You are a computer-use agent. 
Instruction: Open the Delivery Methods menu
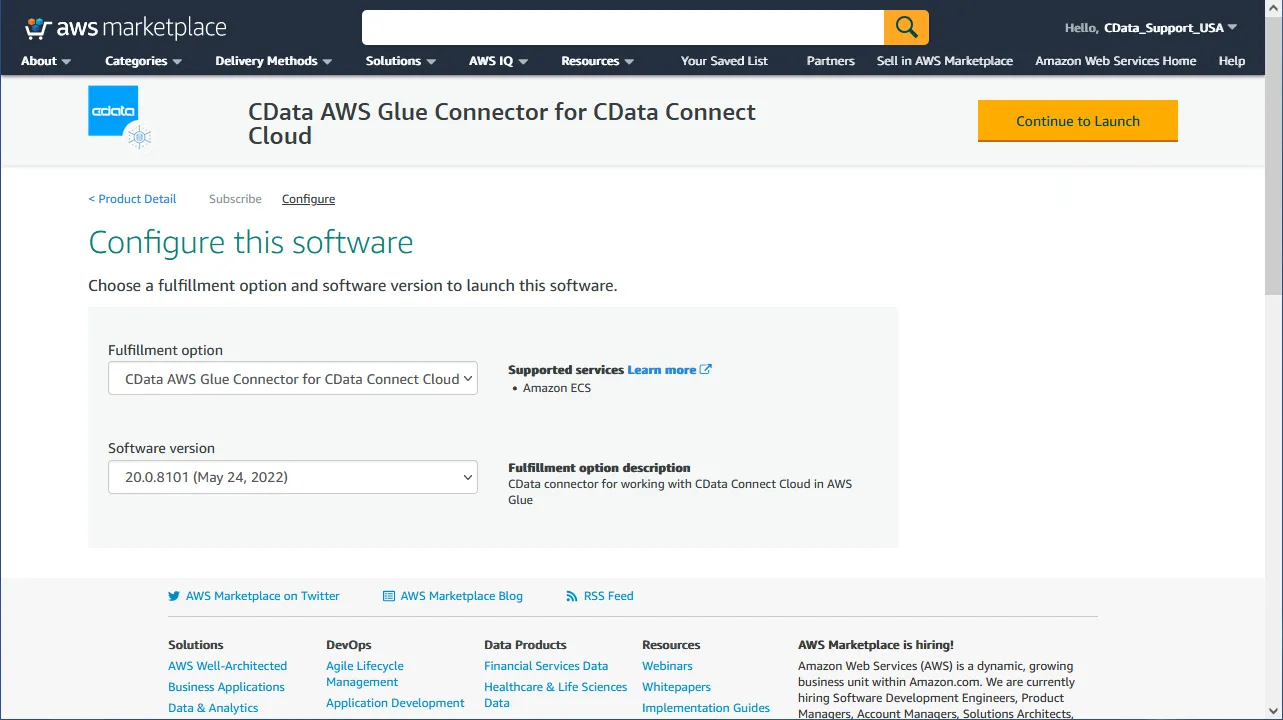(272, 61)
